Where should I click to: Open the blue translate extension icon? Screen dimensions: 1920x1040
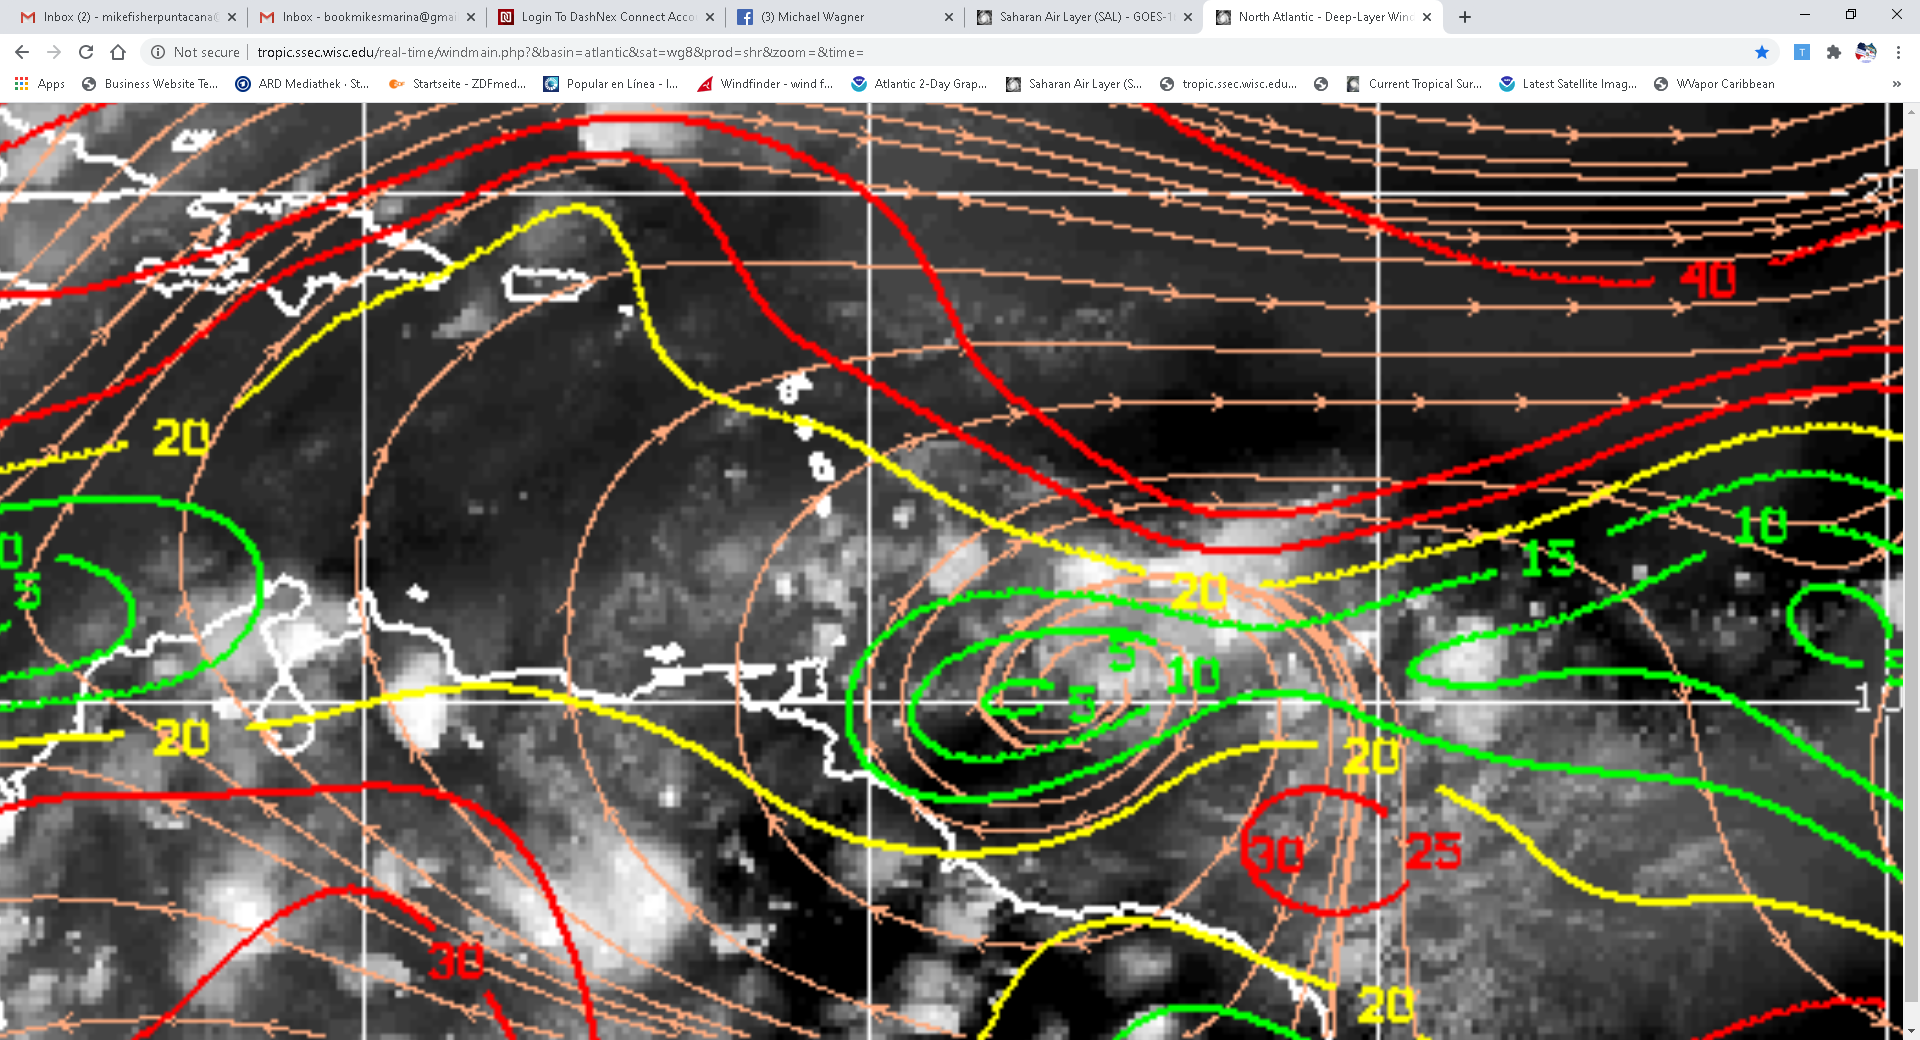[1801, 52]
